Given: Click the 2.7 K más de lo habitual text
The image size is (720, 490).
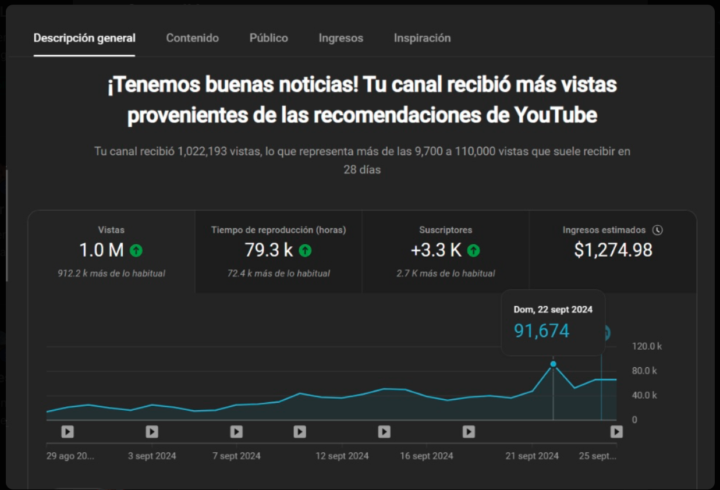Looking at the screenshot, I should 445,273.
